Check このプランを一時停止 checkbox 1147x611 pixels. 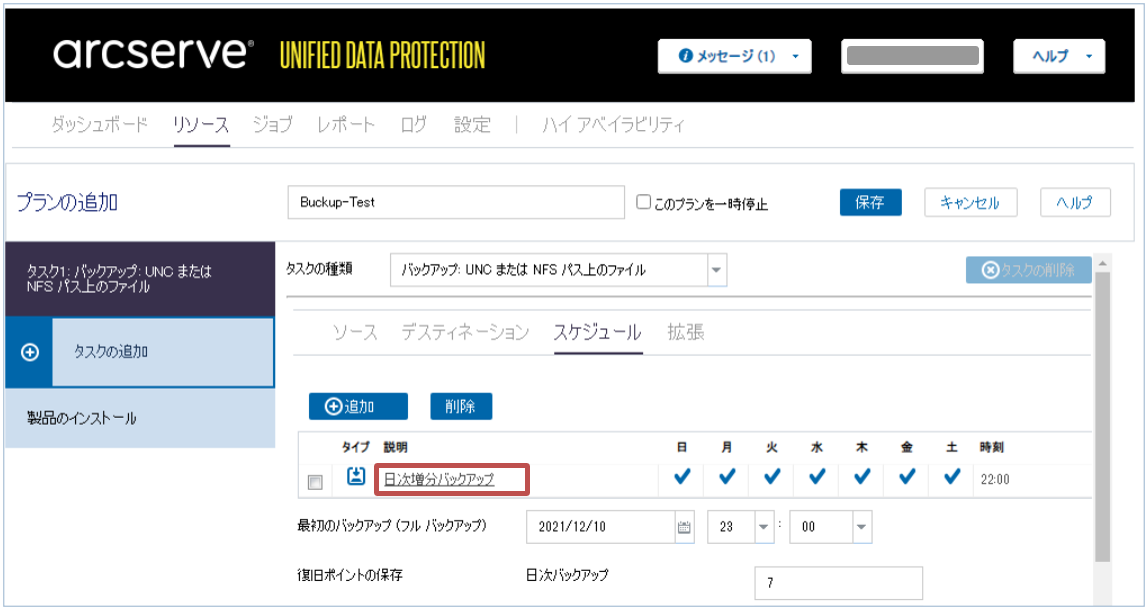[643, 202]
